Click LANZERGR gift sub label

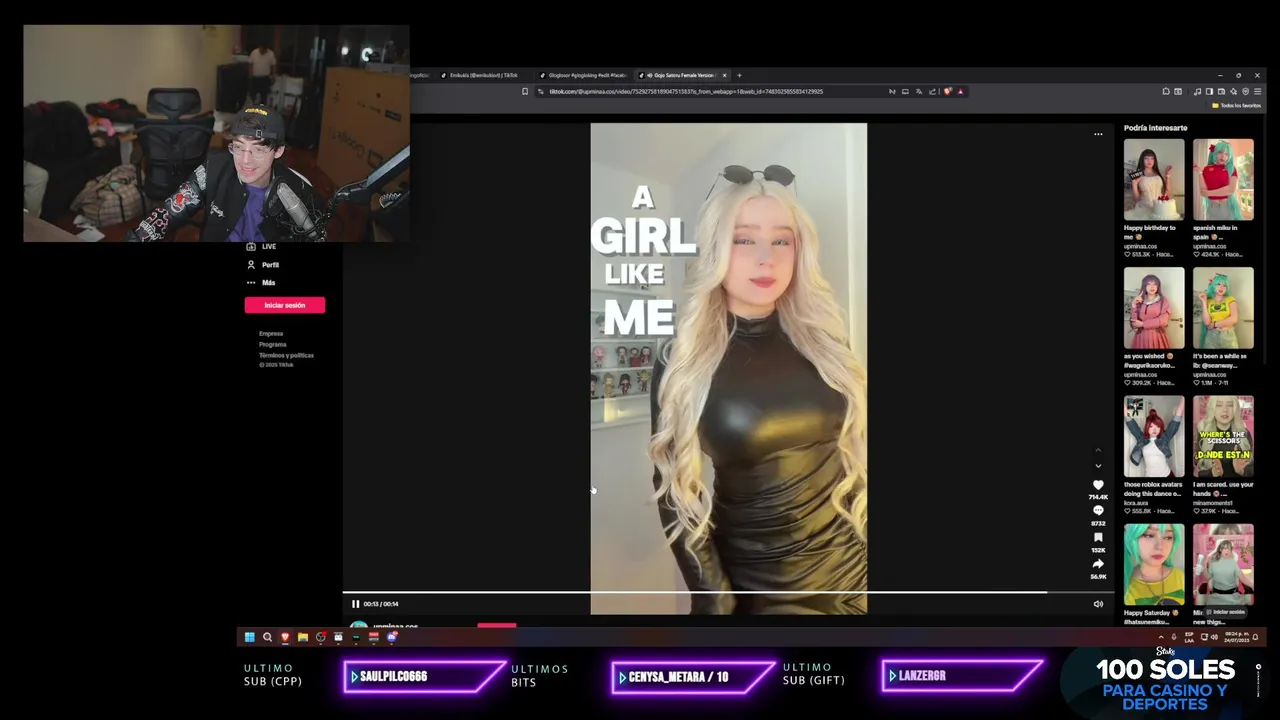pyautogui.click(x=962, y=676)
